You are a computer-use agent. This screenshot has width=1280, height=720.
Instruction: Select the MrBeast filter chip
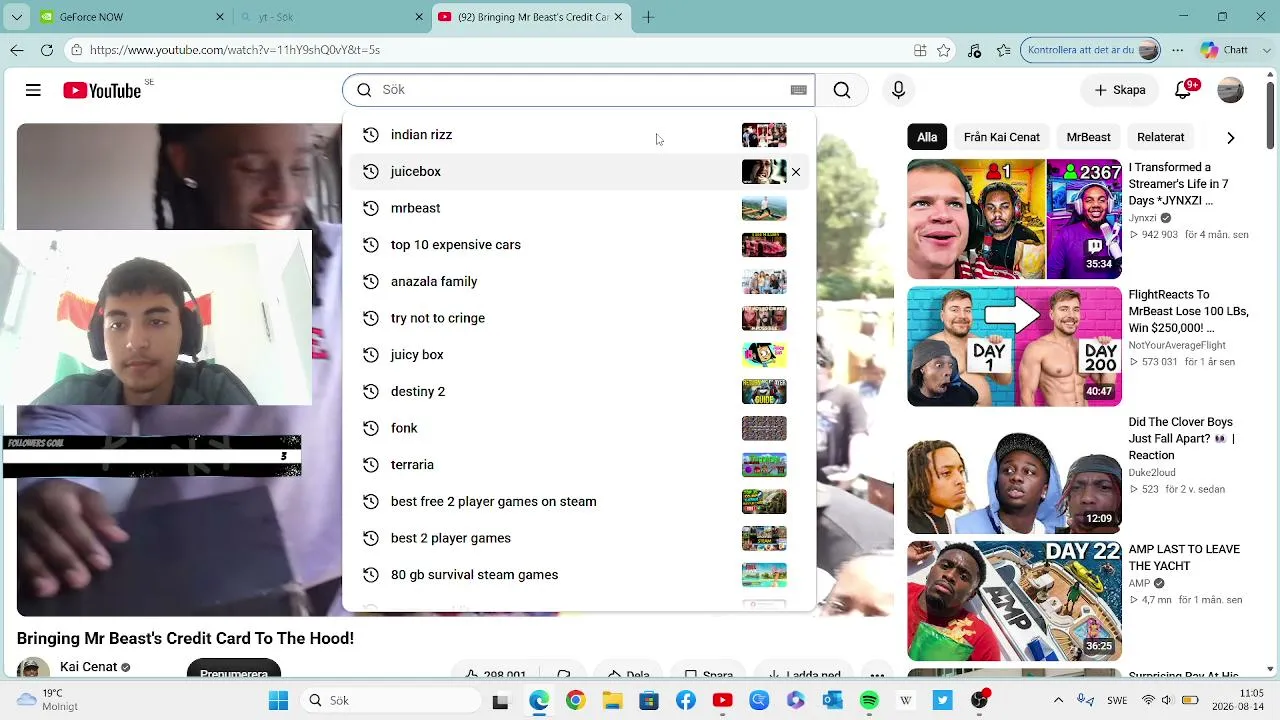point(1088,137)
